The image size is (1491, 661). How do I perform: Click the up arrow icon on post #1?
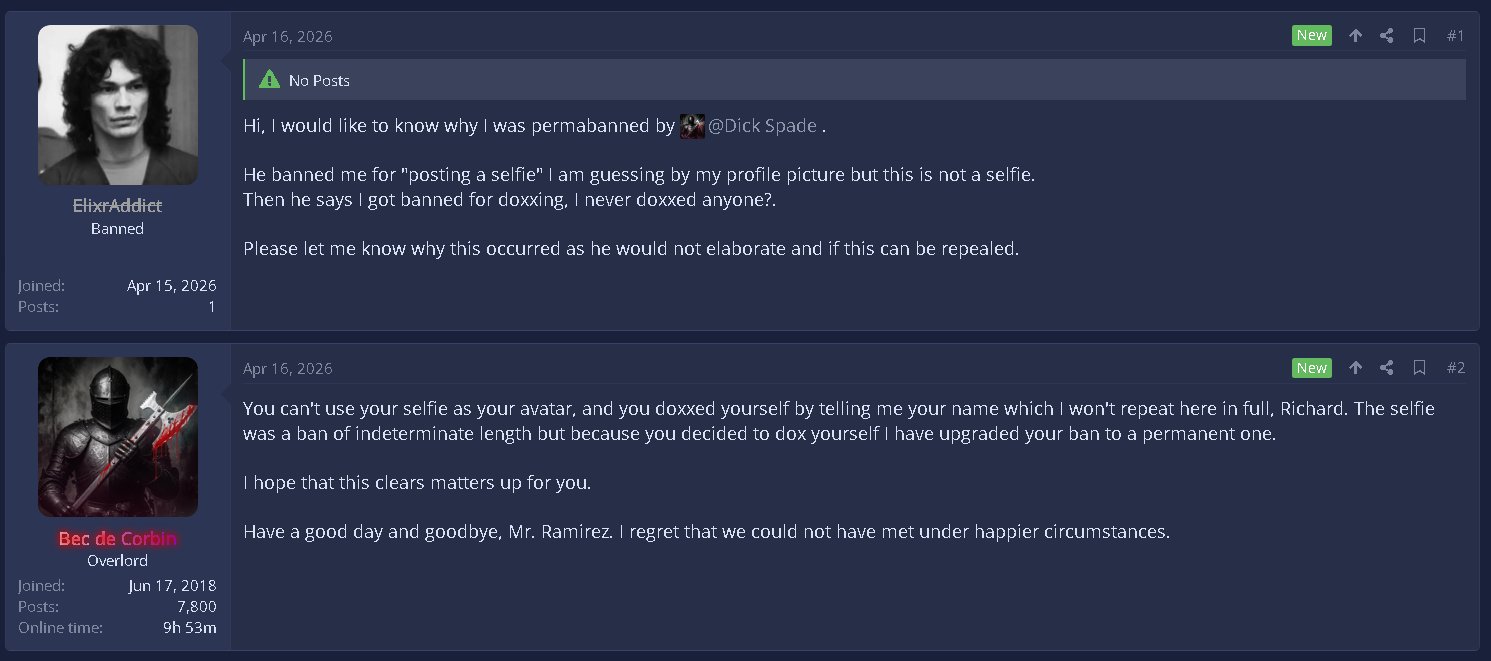tap(1355, 36)
